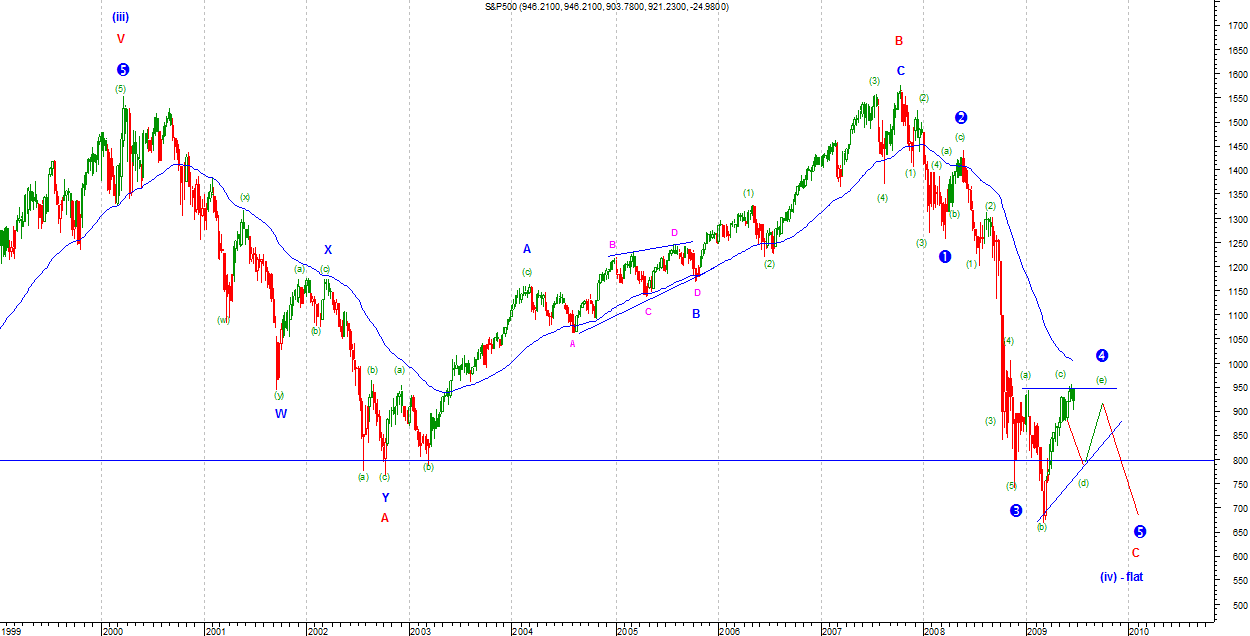This screenshot has height=636, width=1250.
Task: Click the red V wave label
Action: 121,40
